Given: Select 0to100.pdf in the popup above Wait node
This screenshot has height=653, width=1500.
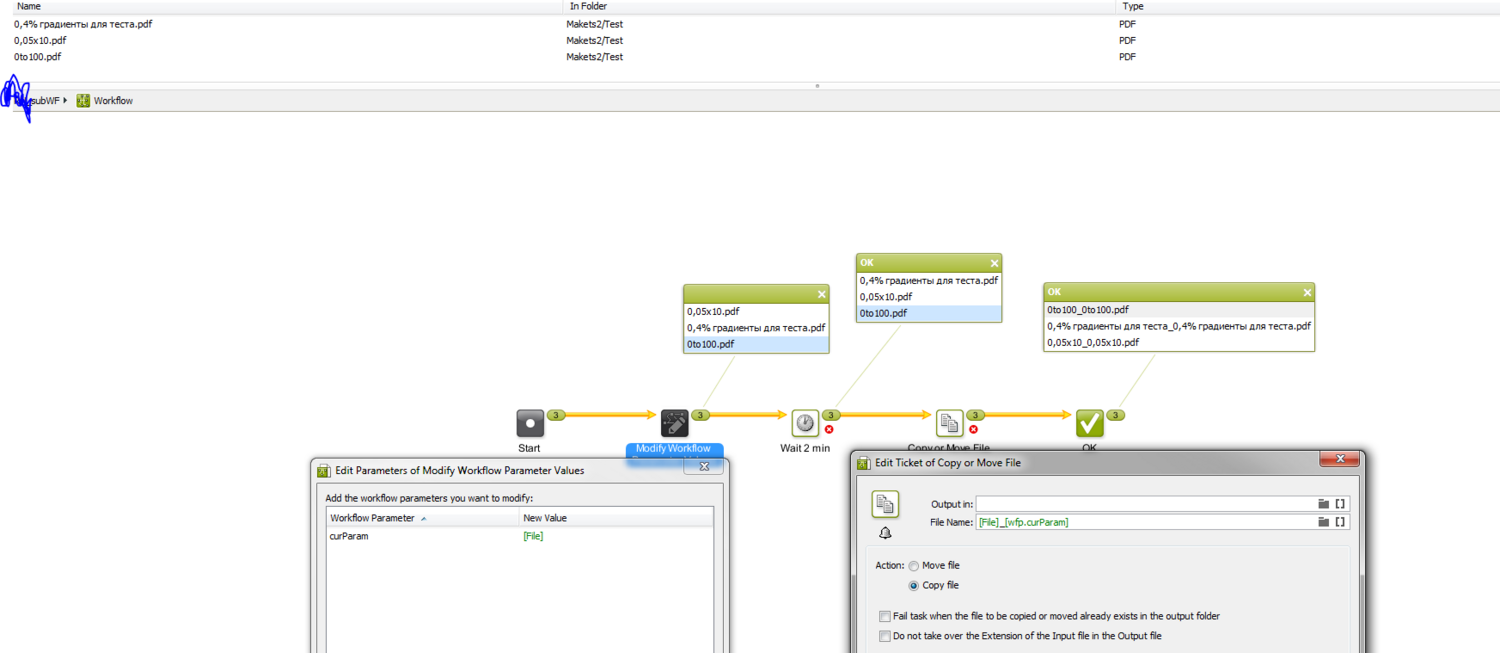Looking at the screenshot, I should [x=929, y=313].
